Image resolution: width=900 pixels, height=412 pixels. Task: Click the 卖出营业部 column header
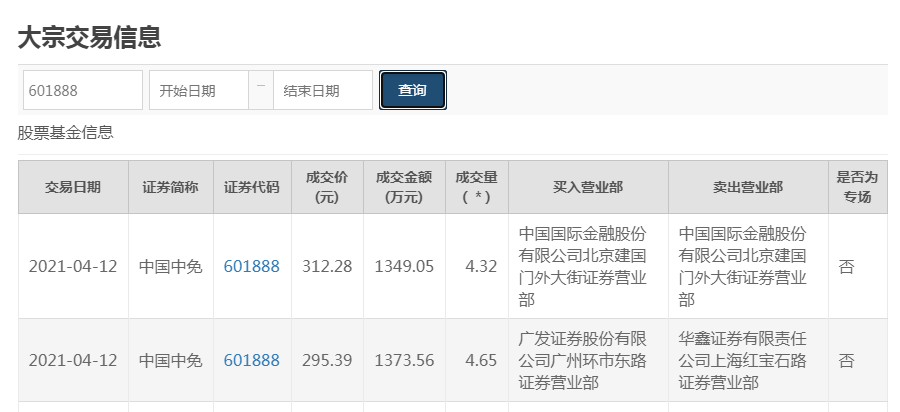(x=748, y=187)
